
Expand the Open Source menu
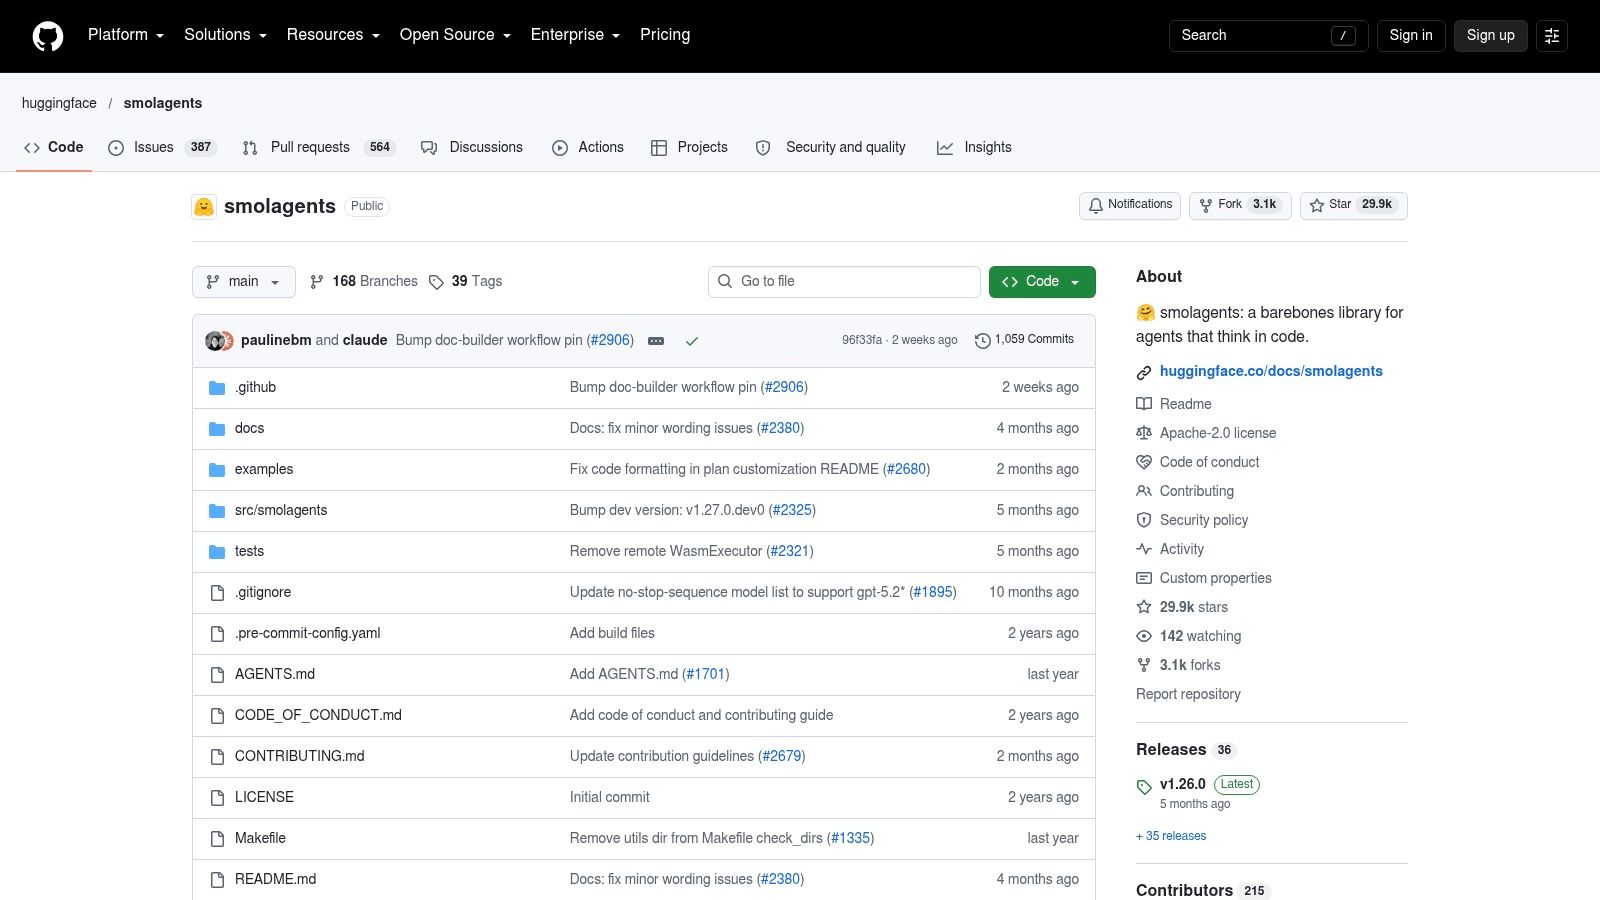click(456, 35)
